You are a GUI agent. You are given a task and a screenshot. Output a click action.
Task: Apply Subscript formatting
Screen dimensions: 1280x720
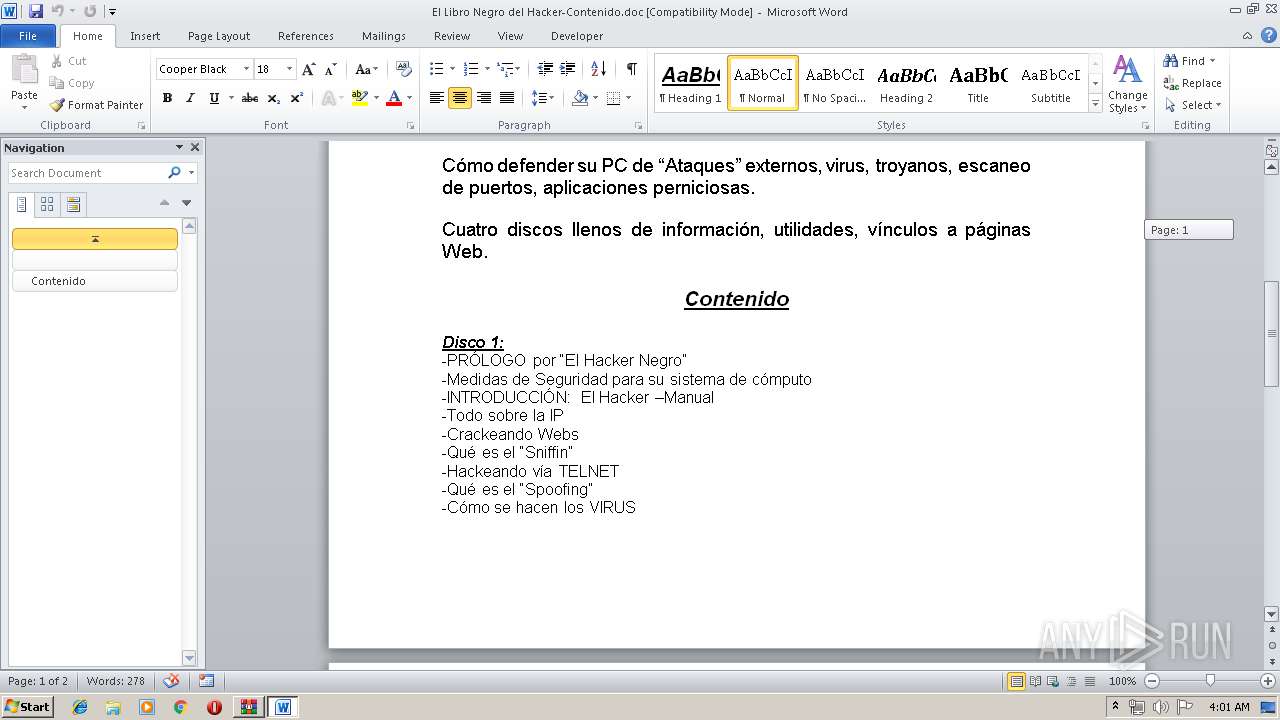pyautogui.click(x=274, y=98)
